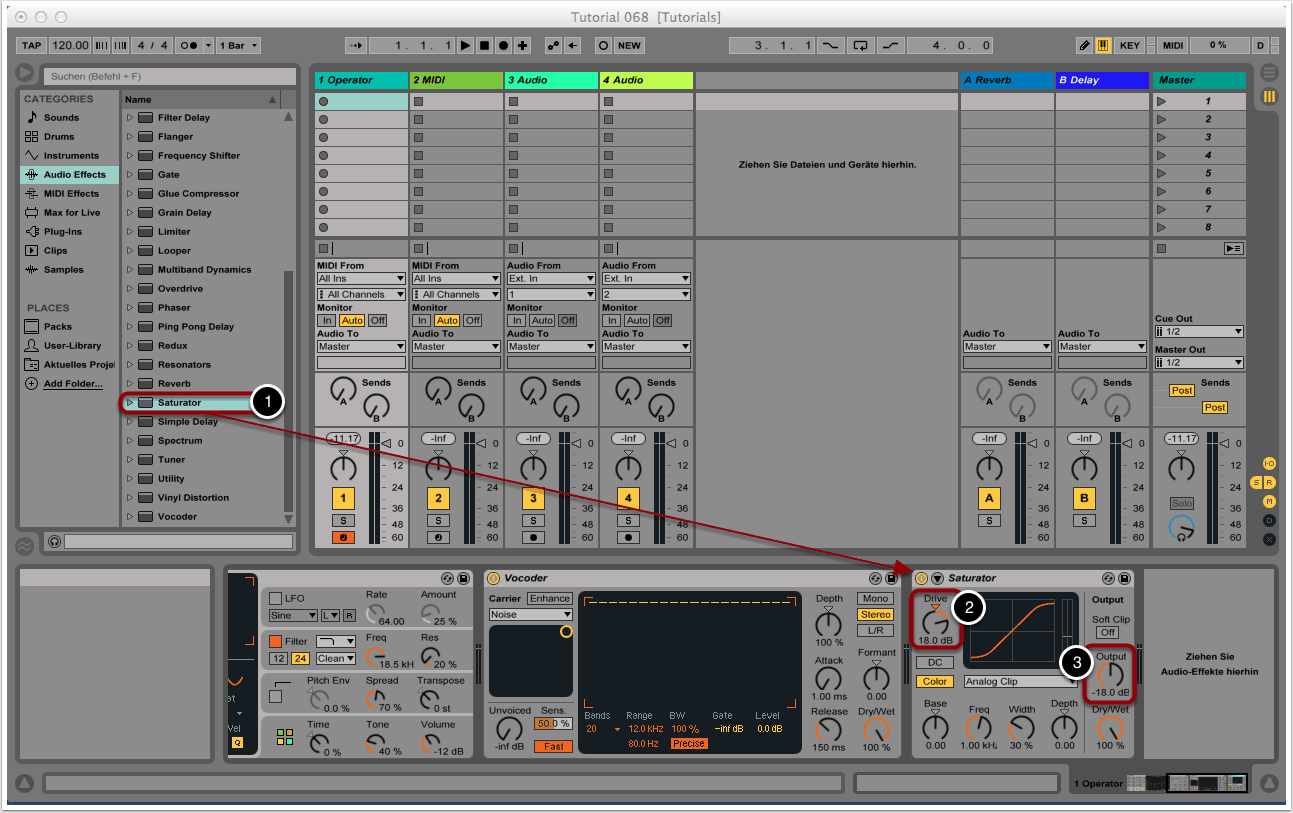Viewport: 1293px width, 813px height.
Task: Enable the LFO checkbox in Operator
Action: pyautogui.click(x=276, y=598)
